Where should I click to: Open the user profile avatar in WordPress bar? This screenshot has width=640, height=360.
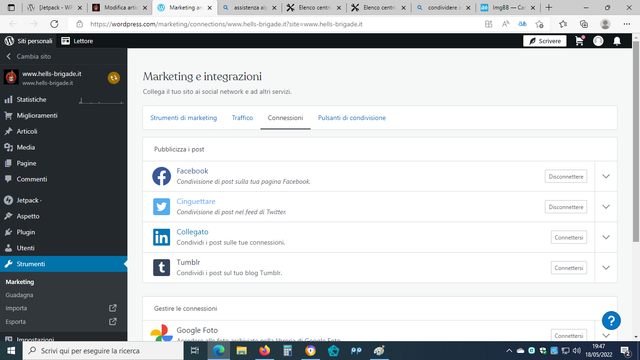(x=598, y=41)
